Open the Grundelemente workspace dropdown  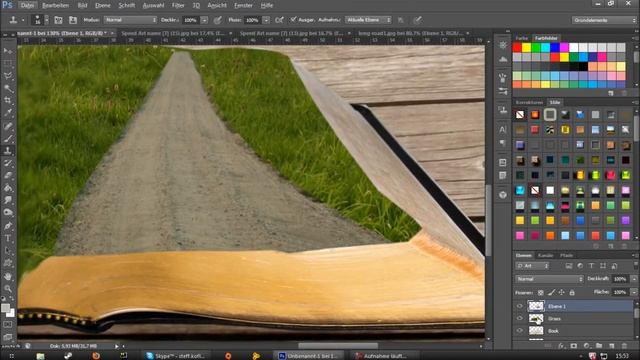(604, 20)
